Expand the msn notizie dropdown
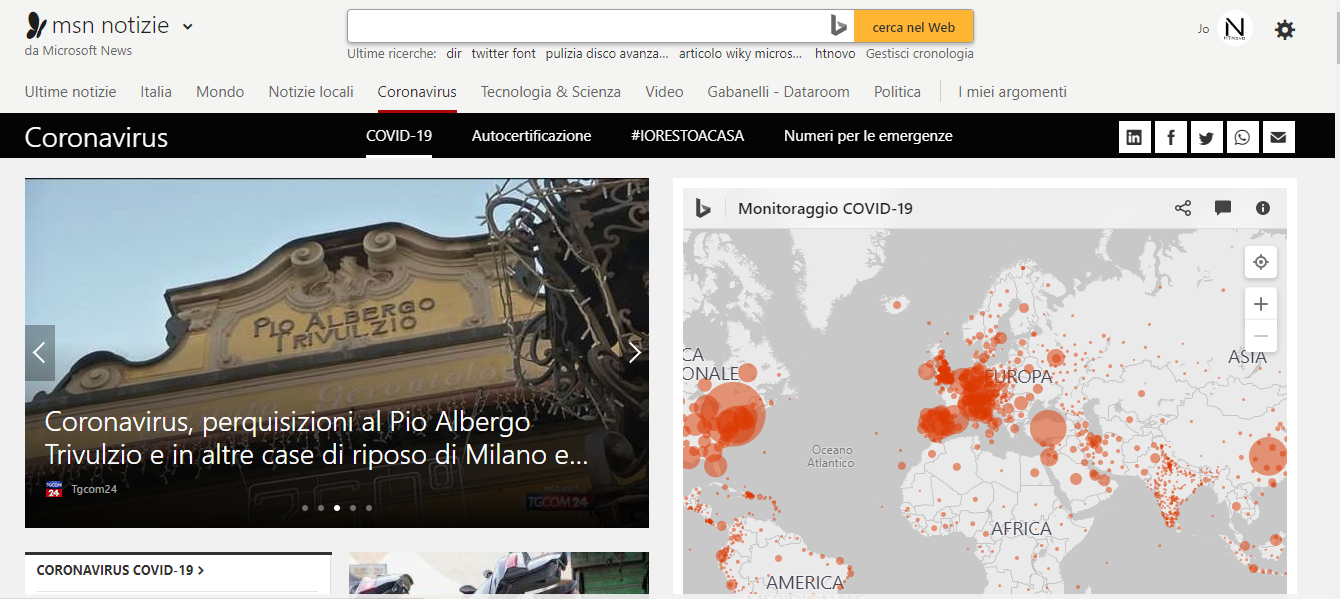 pos(187,27)
